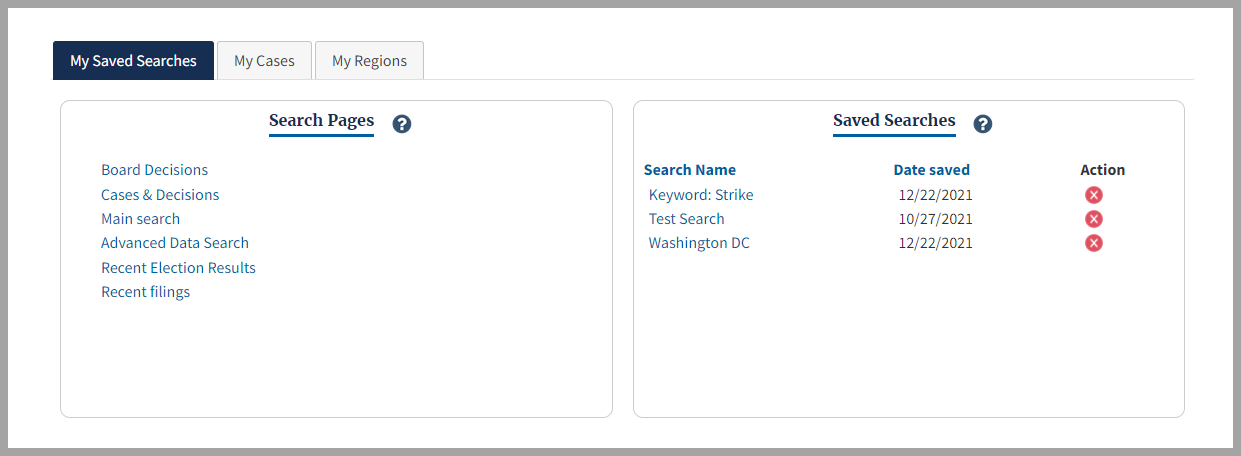1241x456 pixels.
Task: Click help icon next to Search Pages
Action: coord(402,124)
